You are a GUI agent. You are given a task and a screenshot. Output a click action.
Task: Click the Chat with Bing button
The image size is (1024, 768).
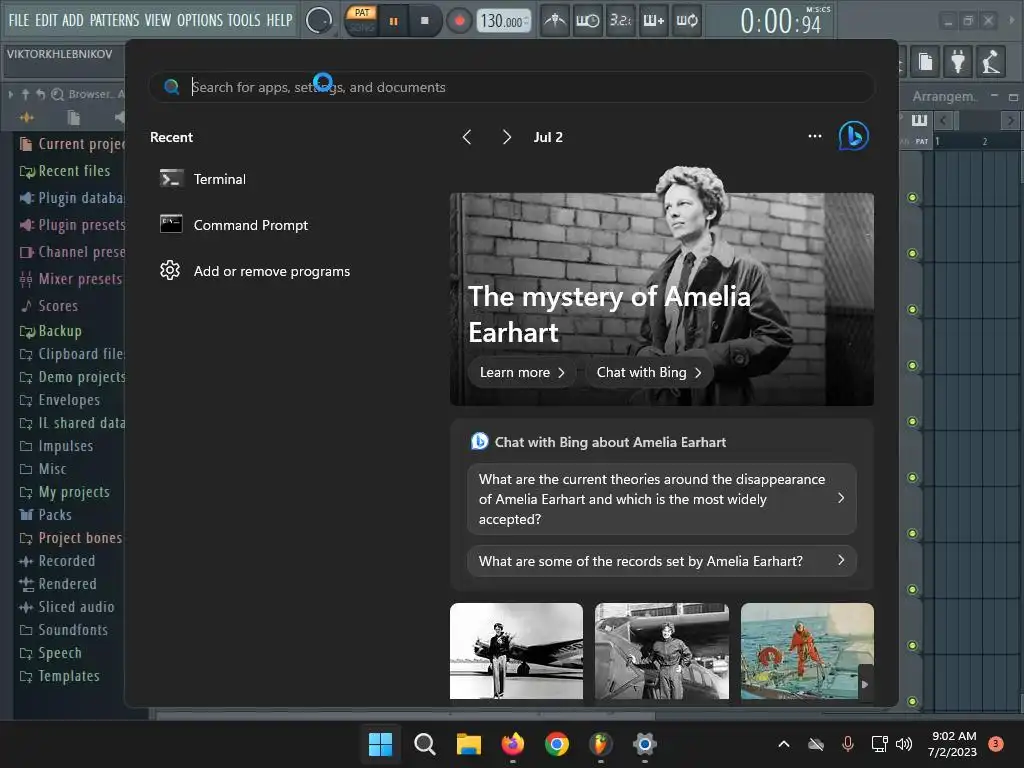click(x=649, y=372)
